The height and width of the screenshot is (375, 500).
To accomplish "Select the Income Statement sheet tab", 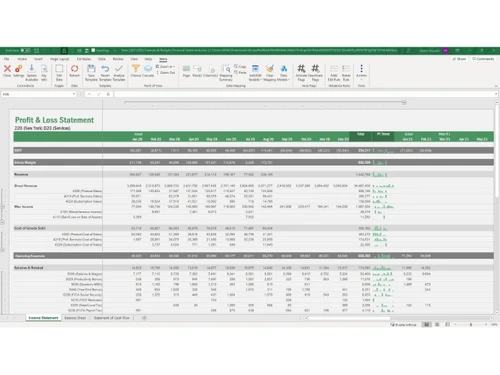I will coord(43,318).
